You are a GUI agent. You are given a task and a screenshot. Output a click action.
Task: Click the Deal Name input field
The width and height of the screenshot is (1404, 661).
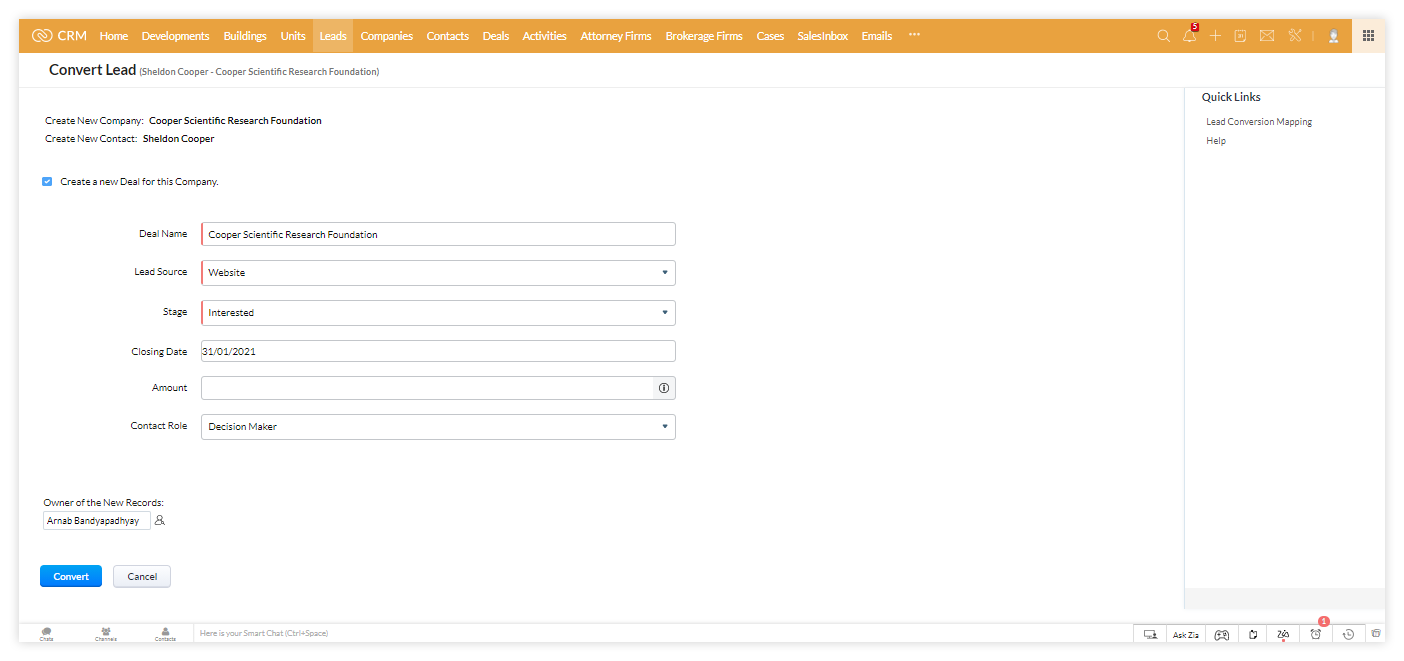click(x=438, y=234)
